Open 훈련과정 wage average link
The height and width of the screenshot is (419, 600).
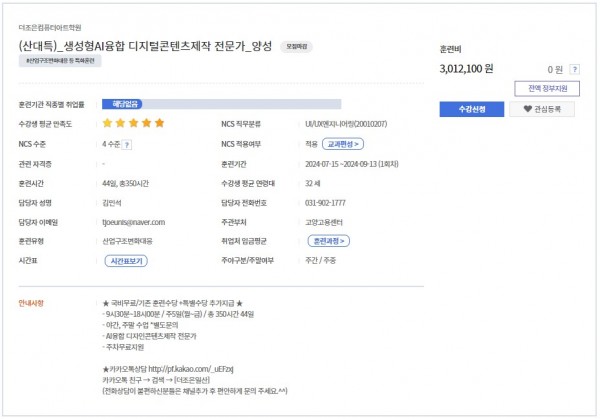329,241
